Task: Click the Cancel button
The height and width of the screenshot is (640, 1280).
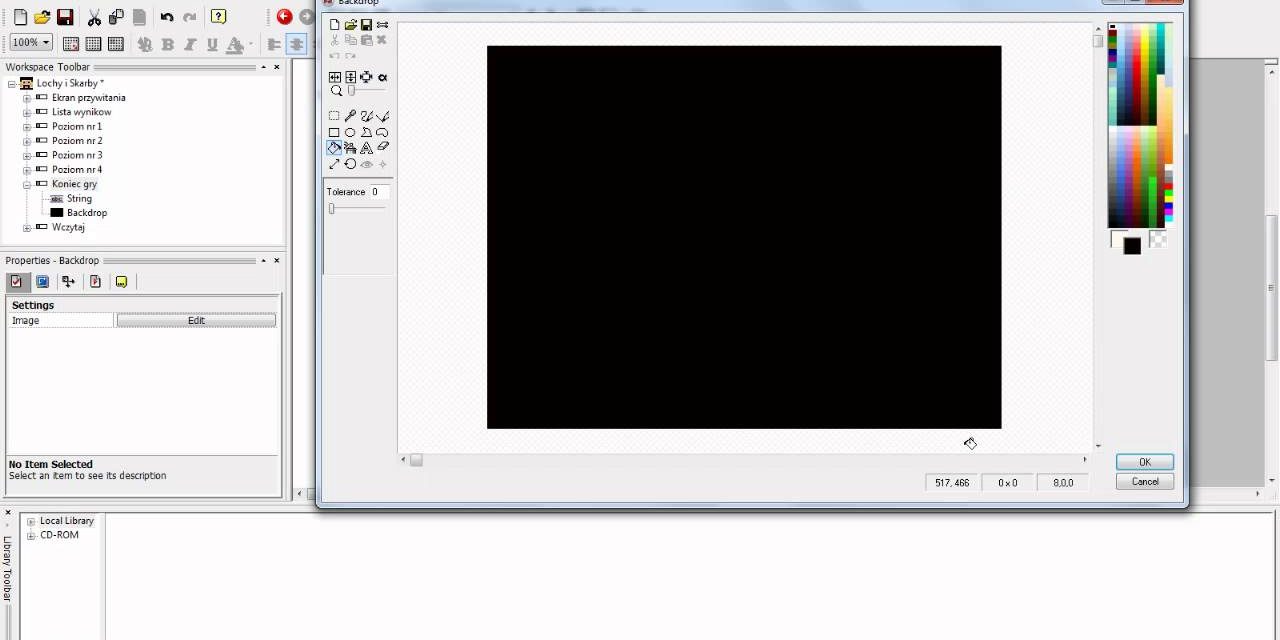Action: coord(1144,482)
